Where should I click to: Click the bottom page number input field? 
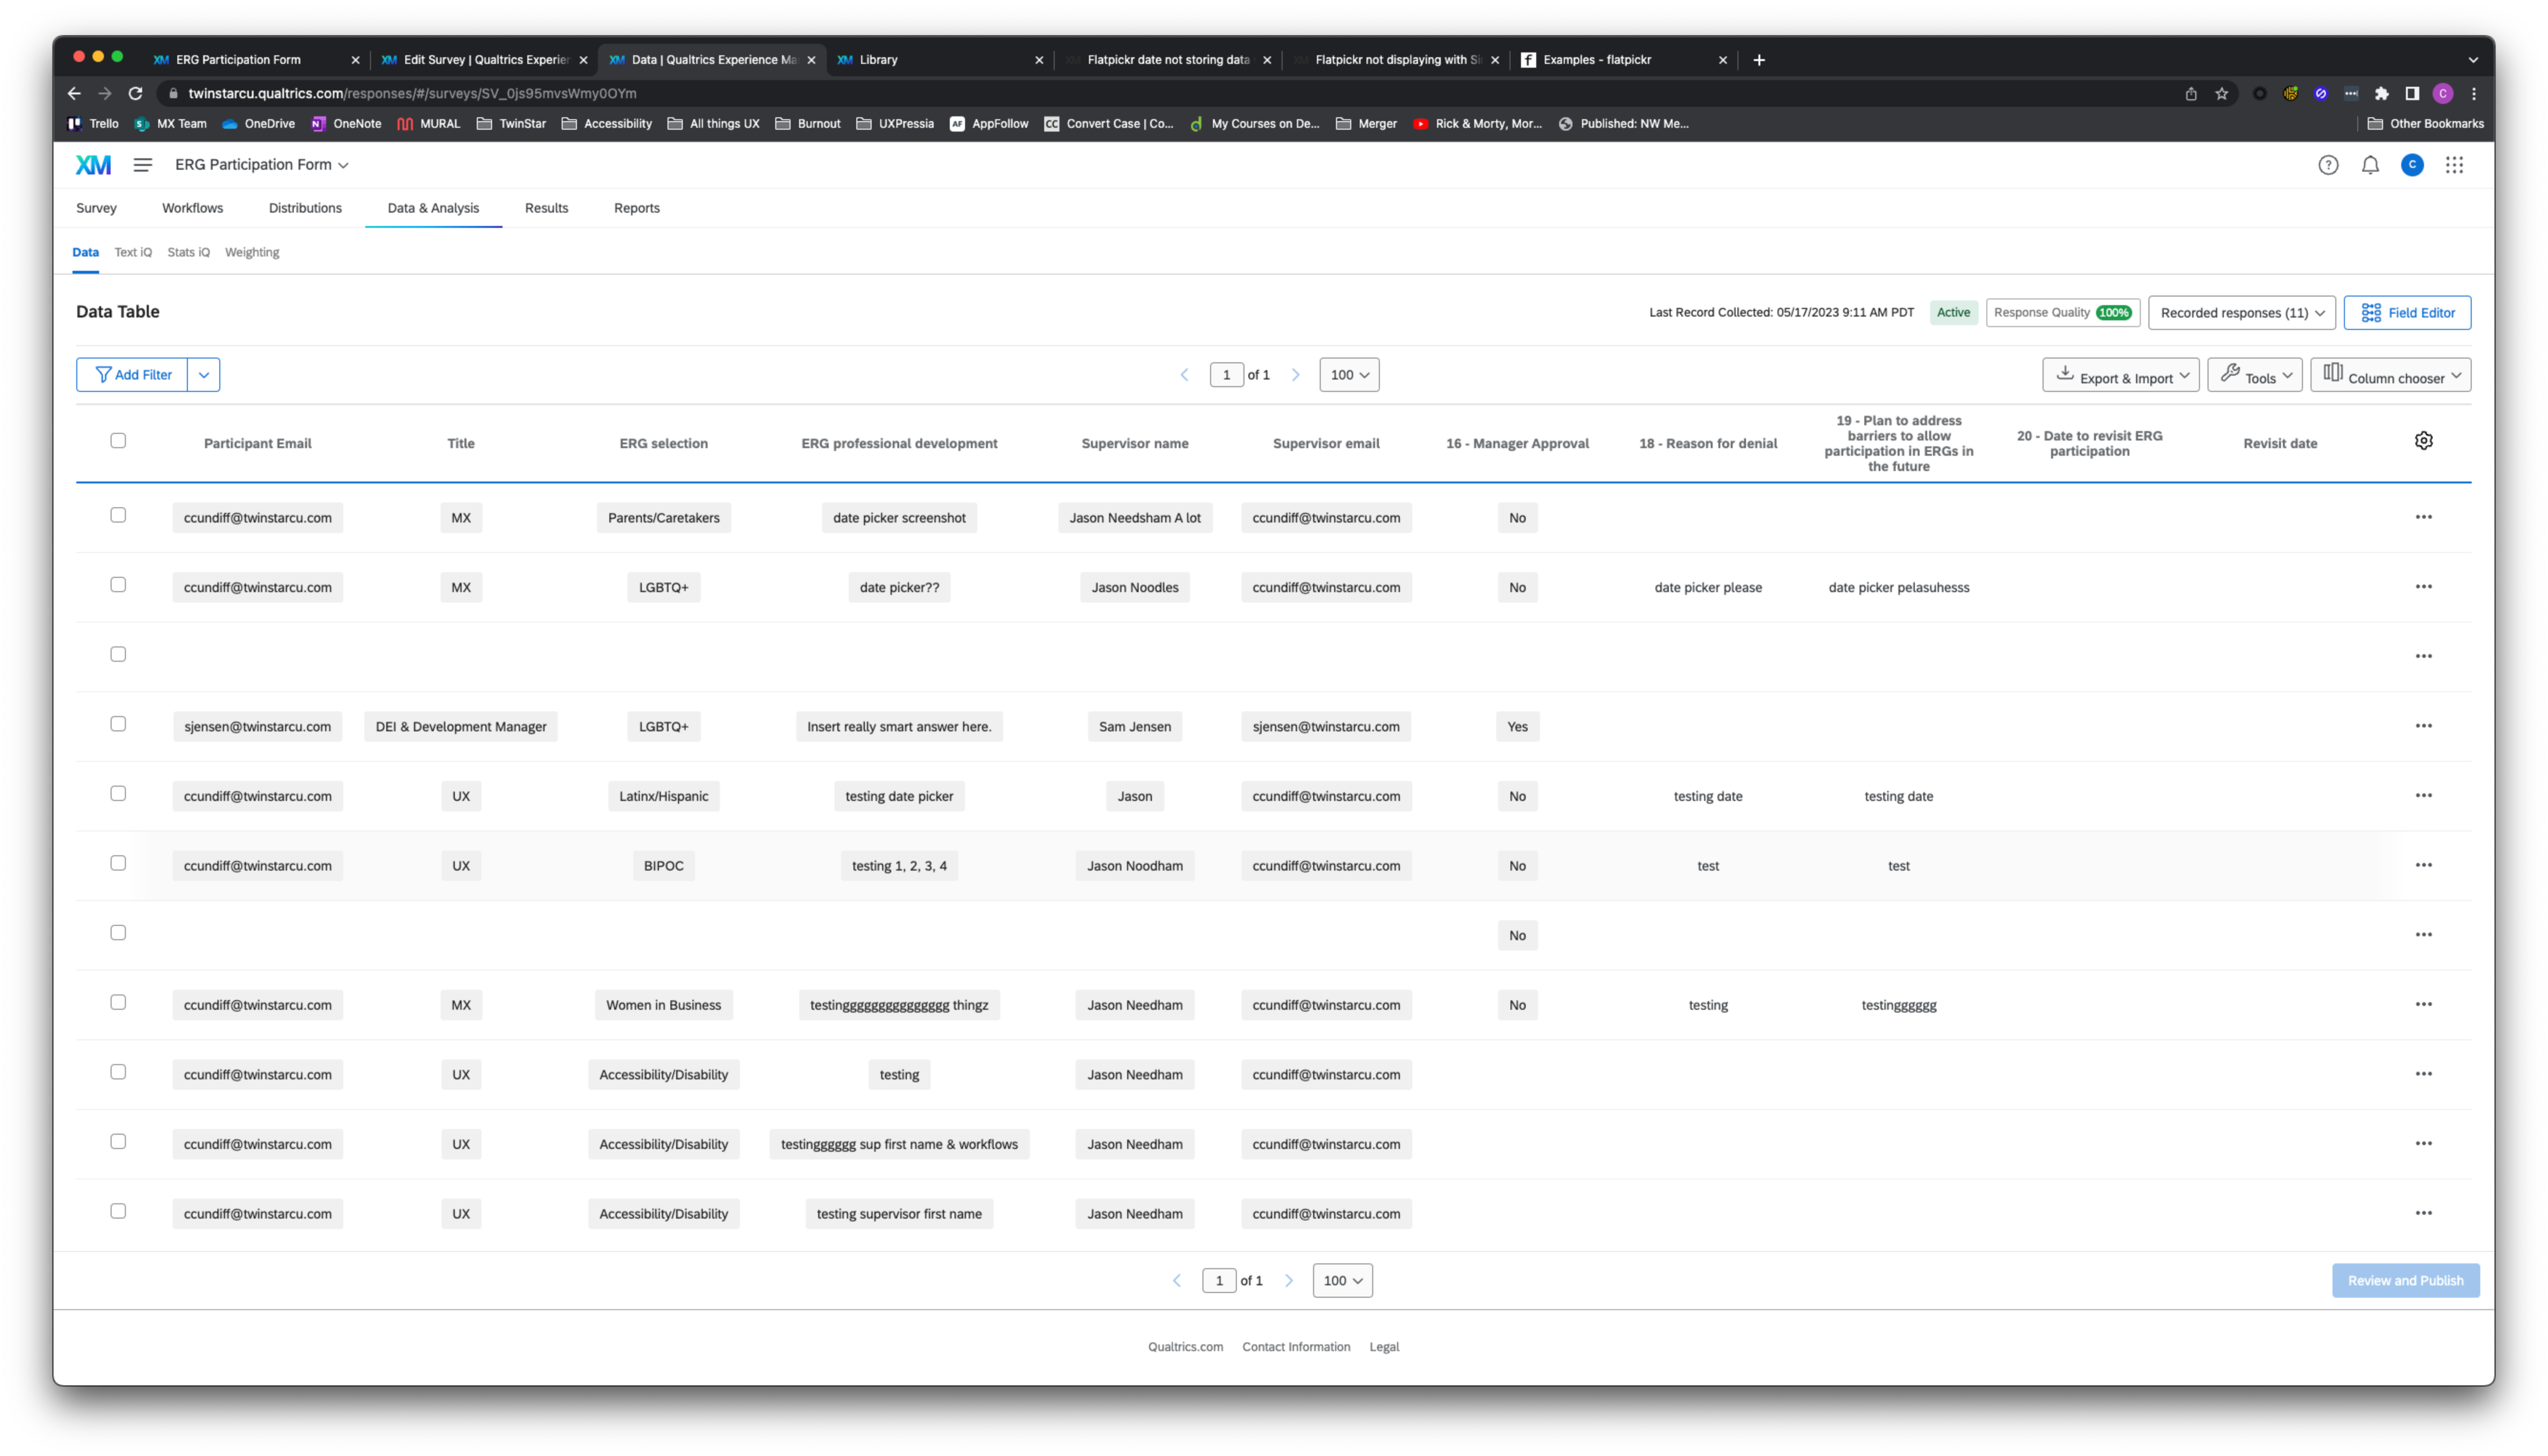click(x=1219, y=1280)
